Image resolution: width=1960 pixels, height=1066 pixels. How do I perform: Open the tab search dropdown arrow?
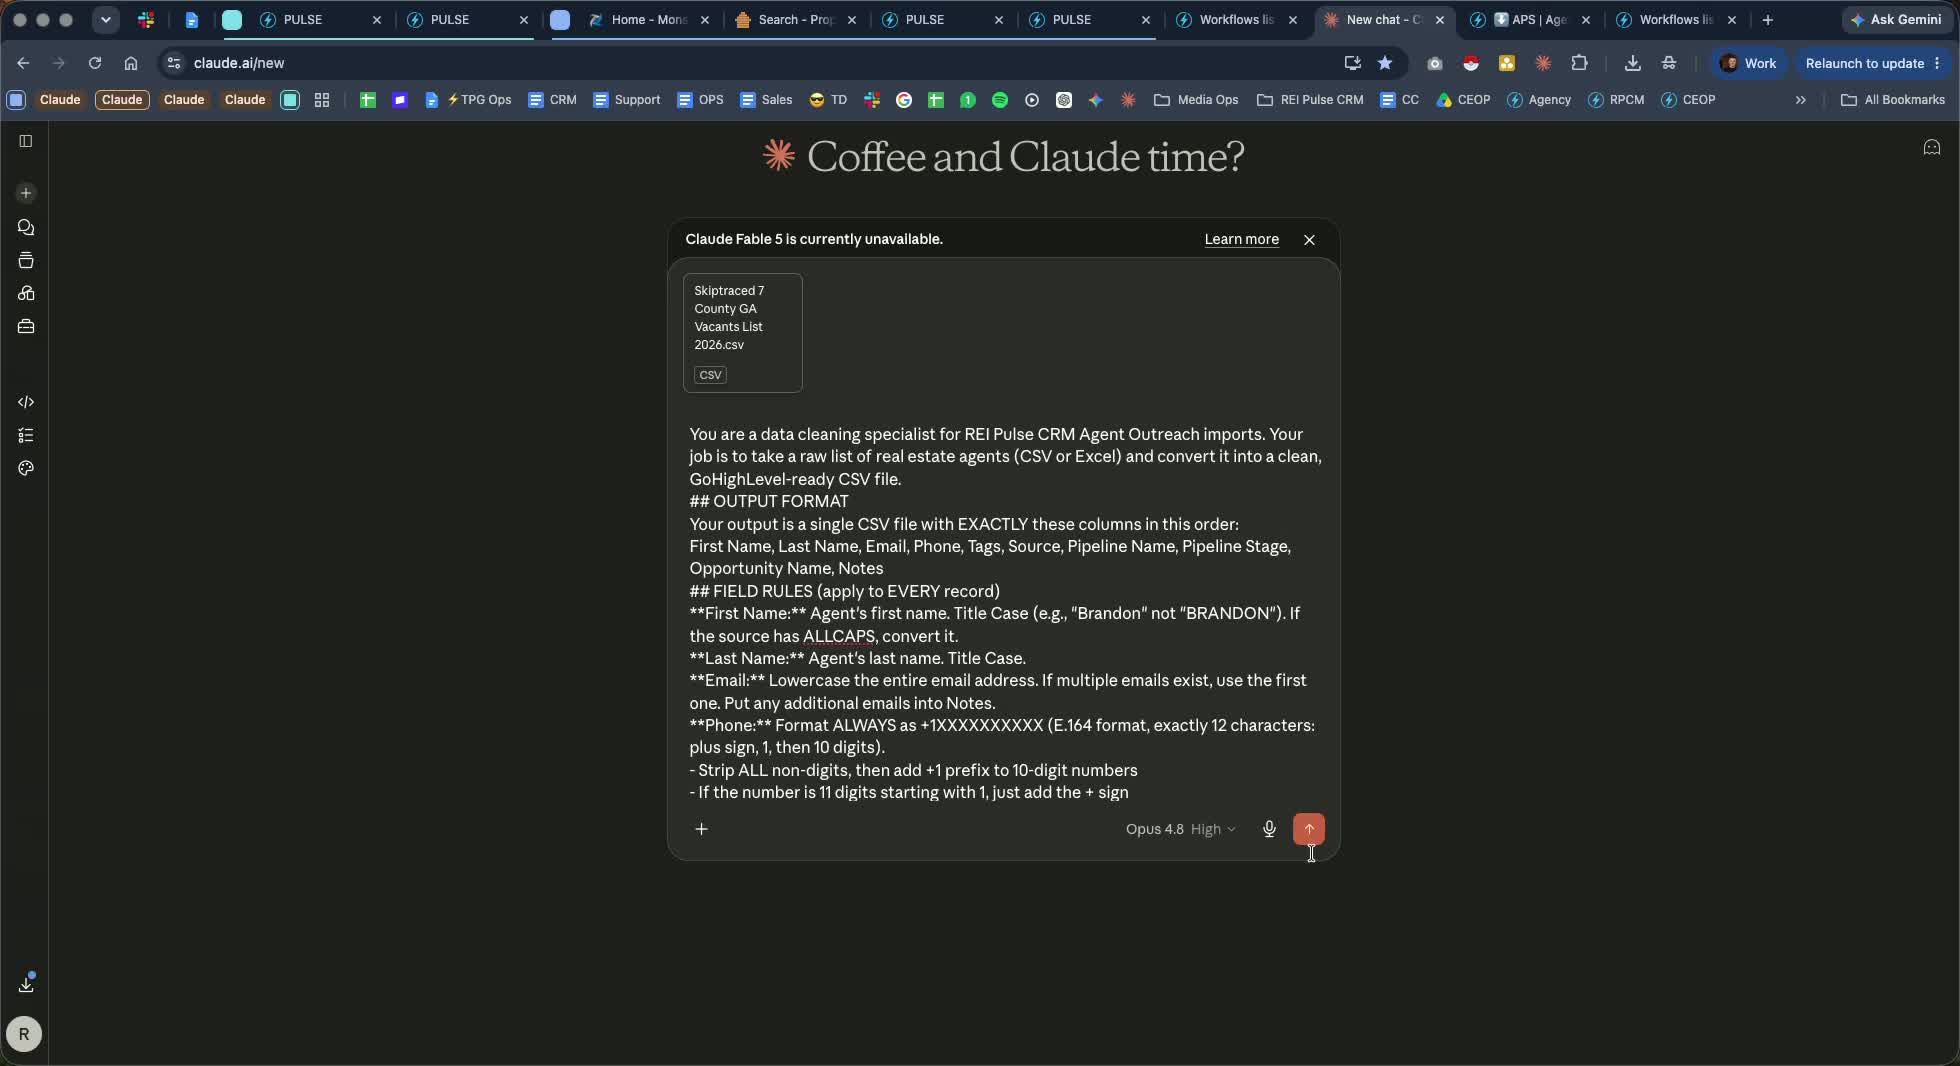(105, 19)
